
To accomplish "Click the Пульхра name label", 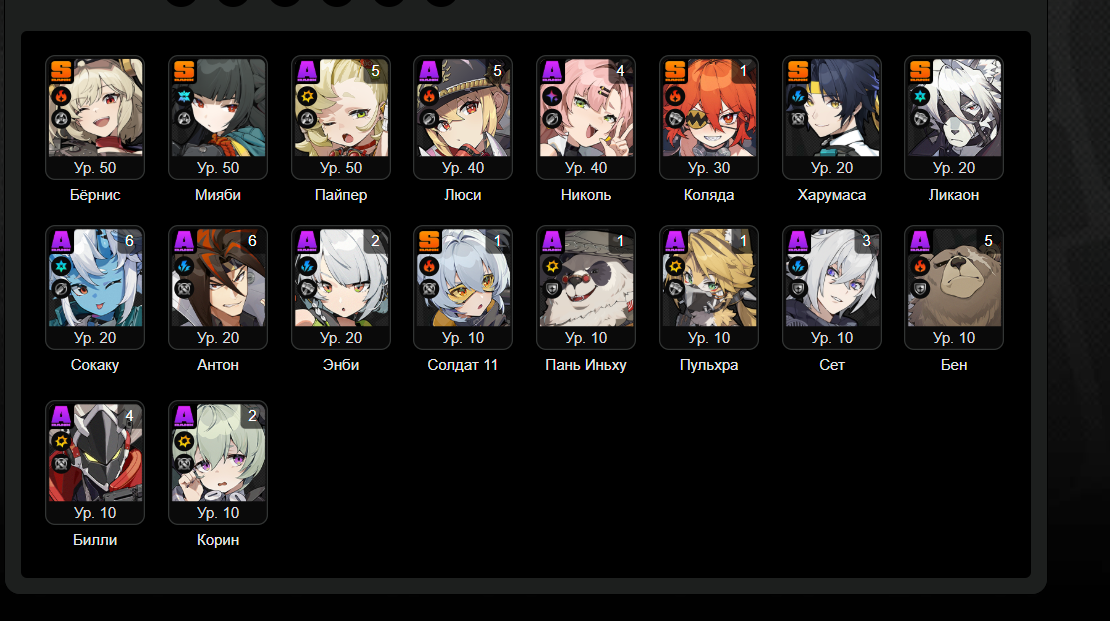I will pos(709,365).
